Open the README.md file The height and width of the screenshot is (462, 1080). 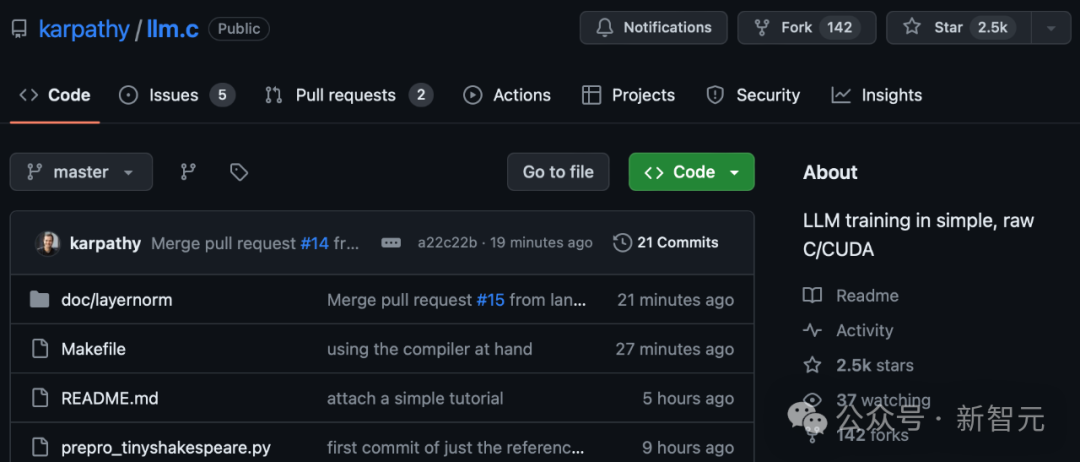click(110, 398)
